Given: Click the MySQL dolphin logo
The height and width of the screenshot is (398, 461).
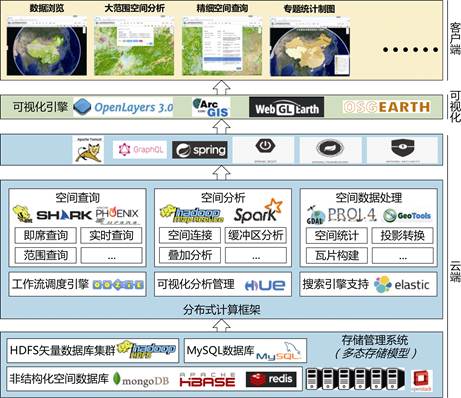Looking at the screenshot, I should click(279, 352).
